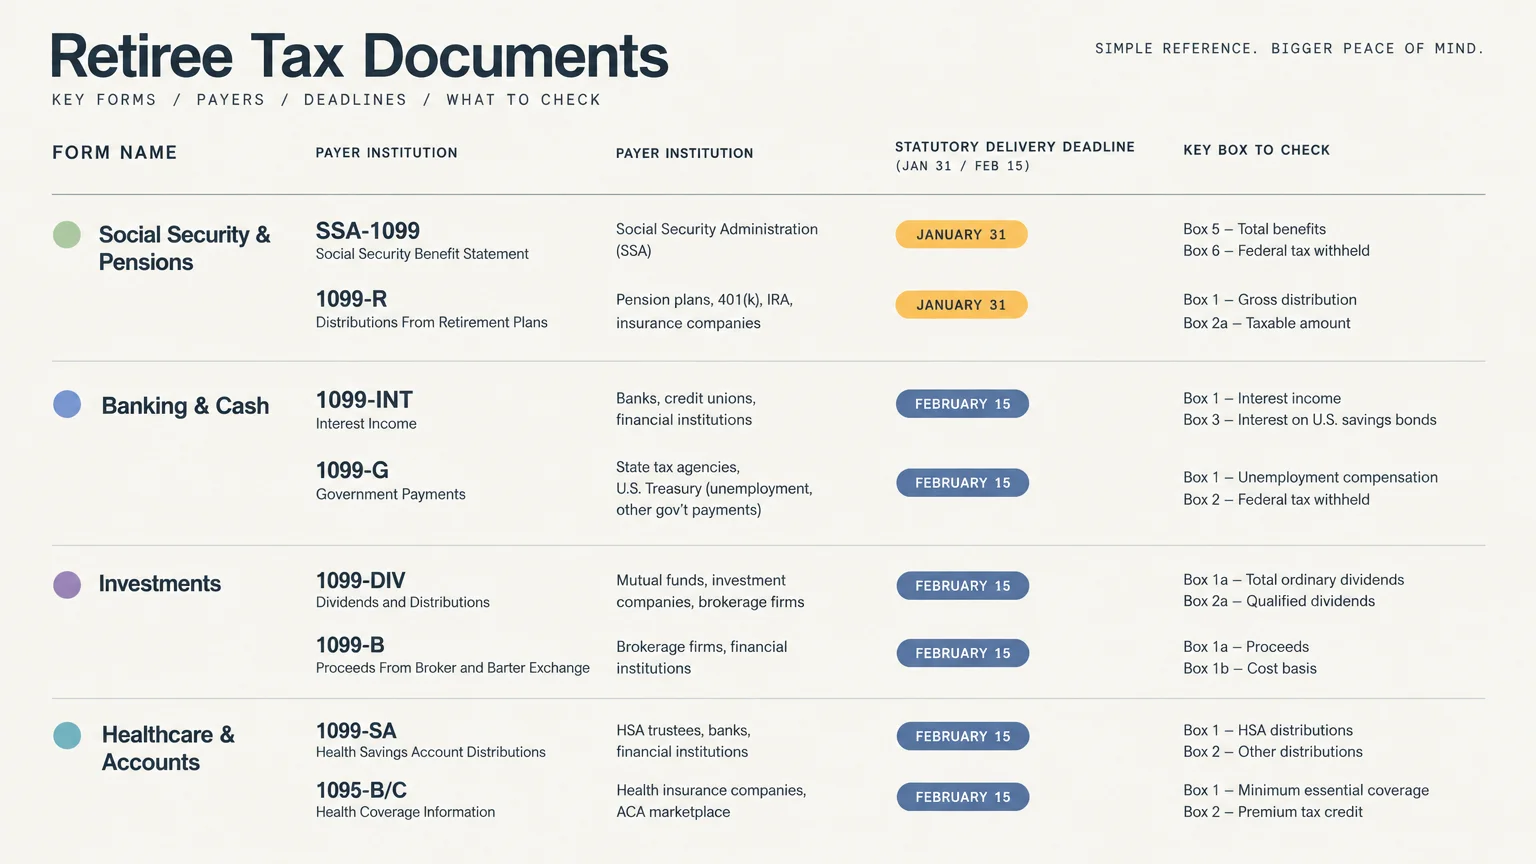
Task: Select the "1099-R" form name
Action: 351,299
